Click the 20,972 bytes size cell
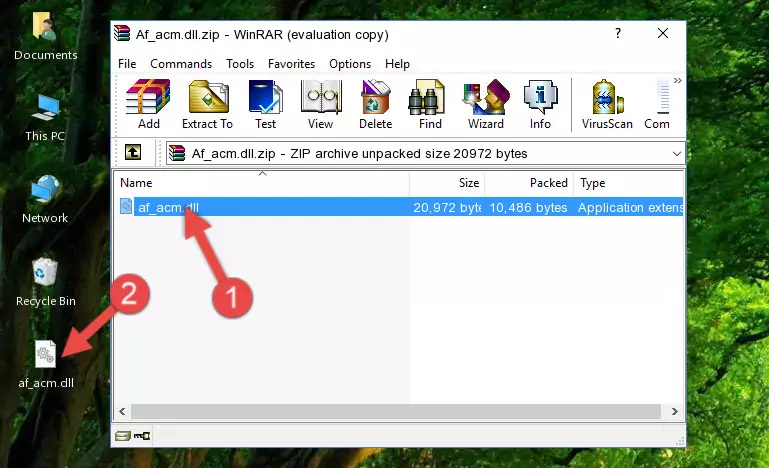This screenshot has height=468, width=769. 447,208
